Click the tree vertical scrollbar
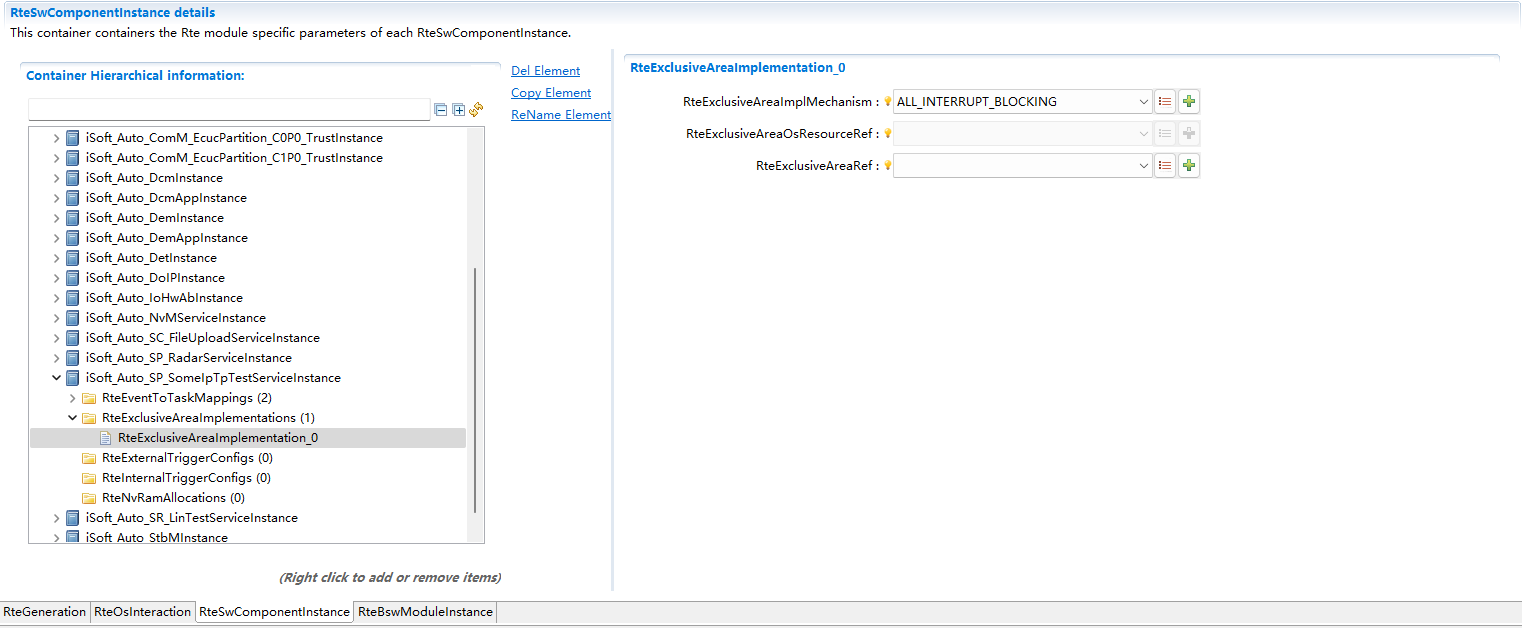This screenshot has height=628, width=1522. (x=475, y=390)
